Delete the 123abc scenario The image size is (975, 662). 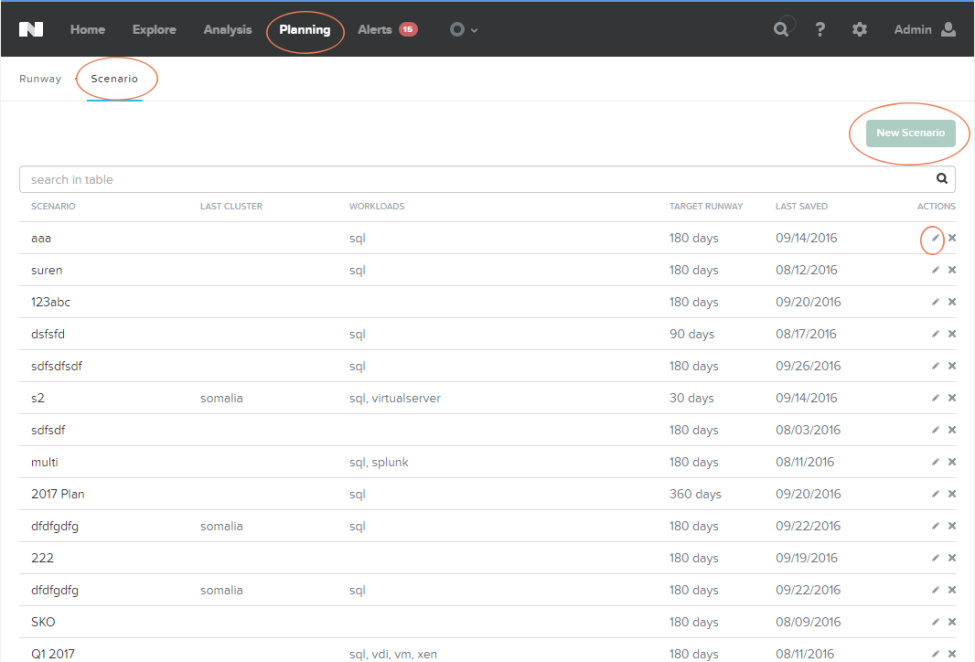pyautogui.click(x=952, y=302)
